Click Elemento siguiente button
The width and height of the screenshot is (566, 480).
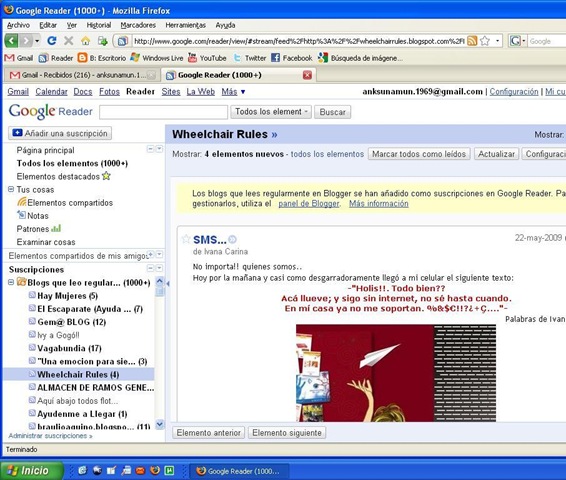tap(287, 433)
